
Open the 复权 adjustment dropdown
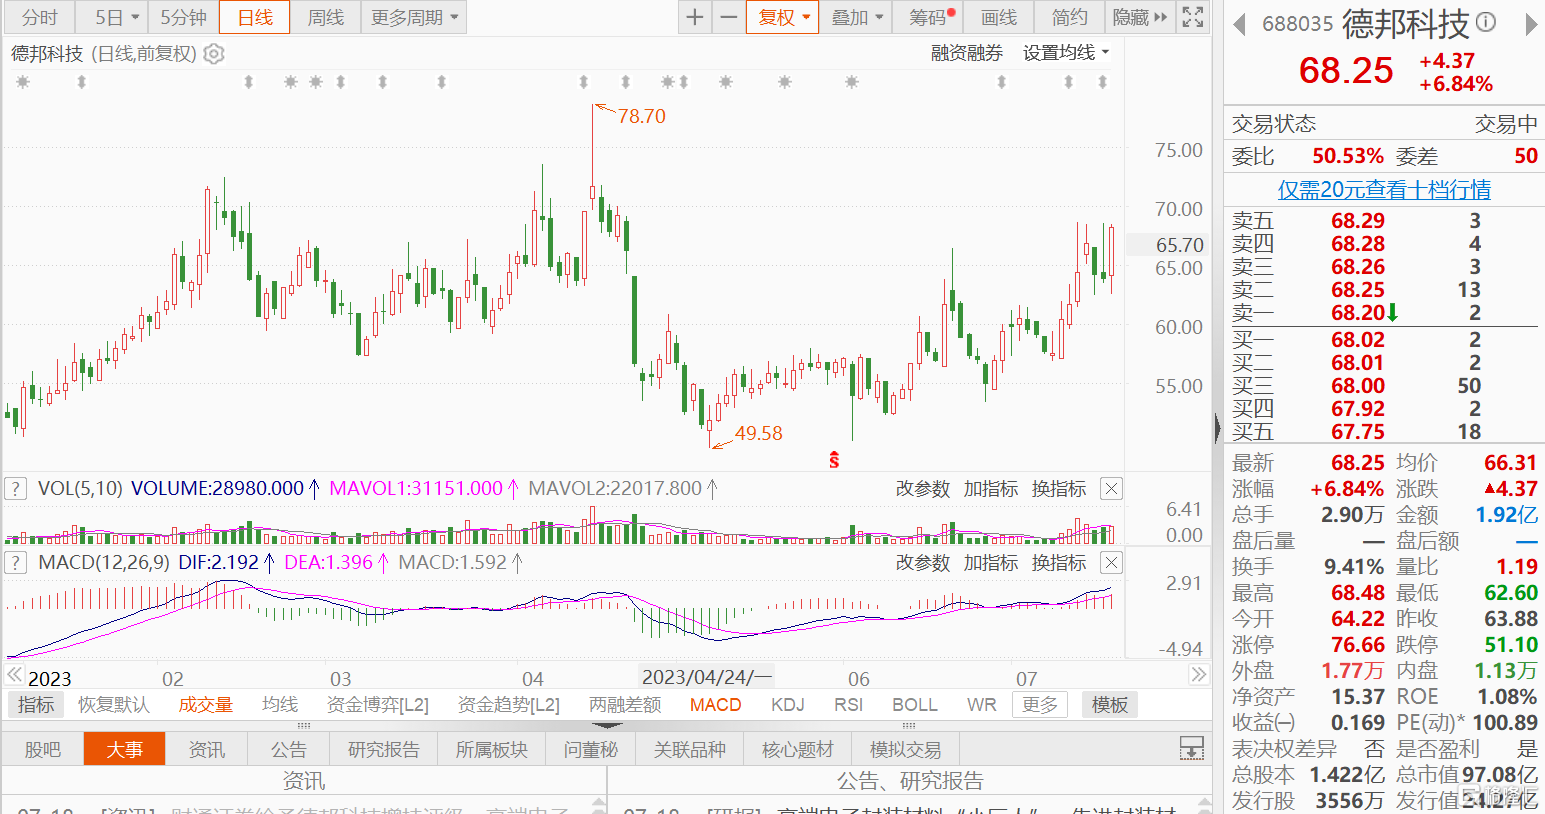pyautogui.click(x=783, y=17)
